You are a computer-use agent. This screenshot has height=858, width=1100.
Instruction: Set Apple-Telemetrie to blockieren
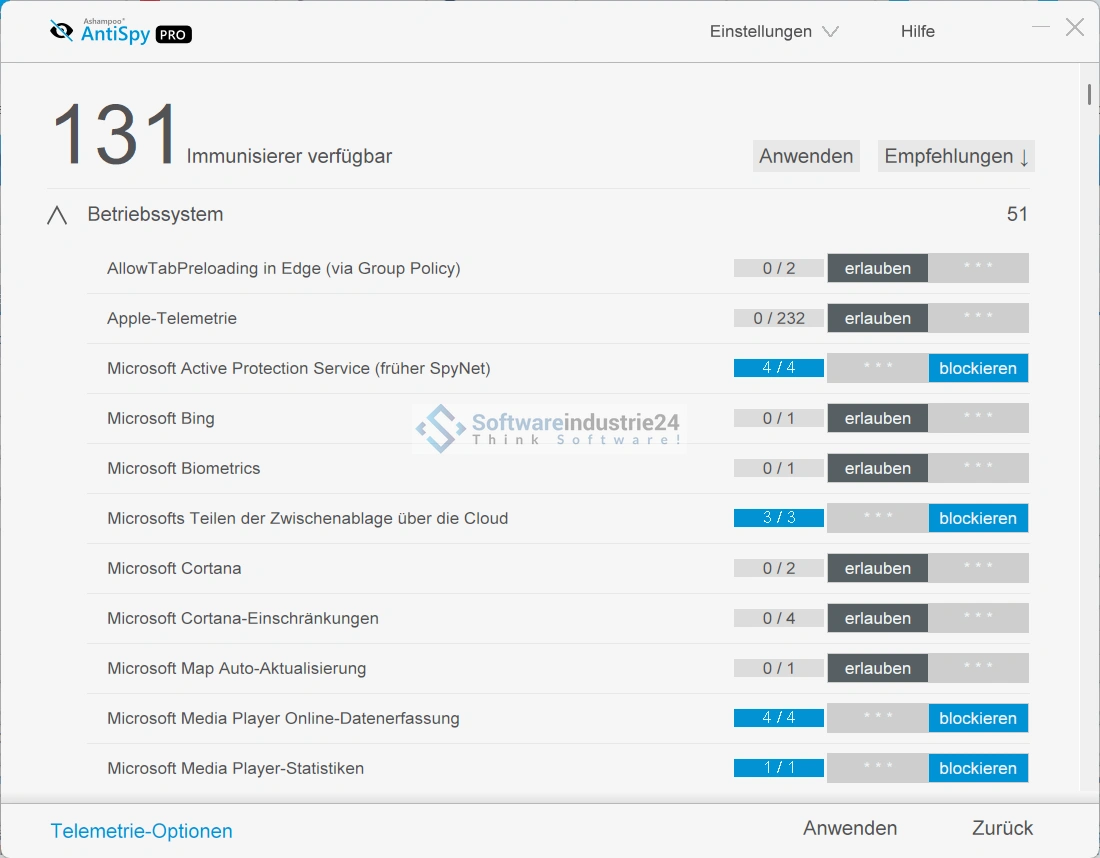pos(978,318)
